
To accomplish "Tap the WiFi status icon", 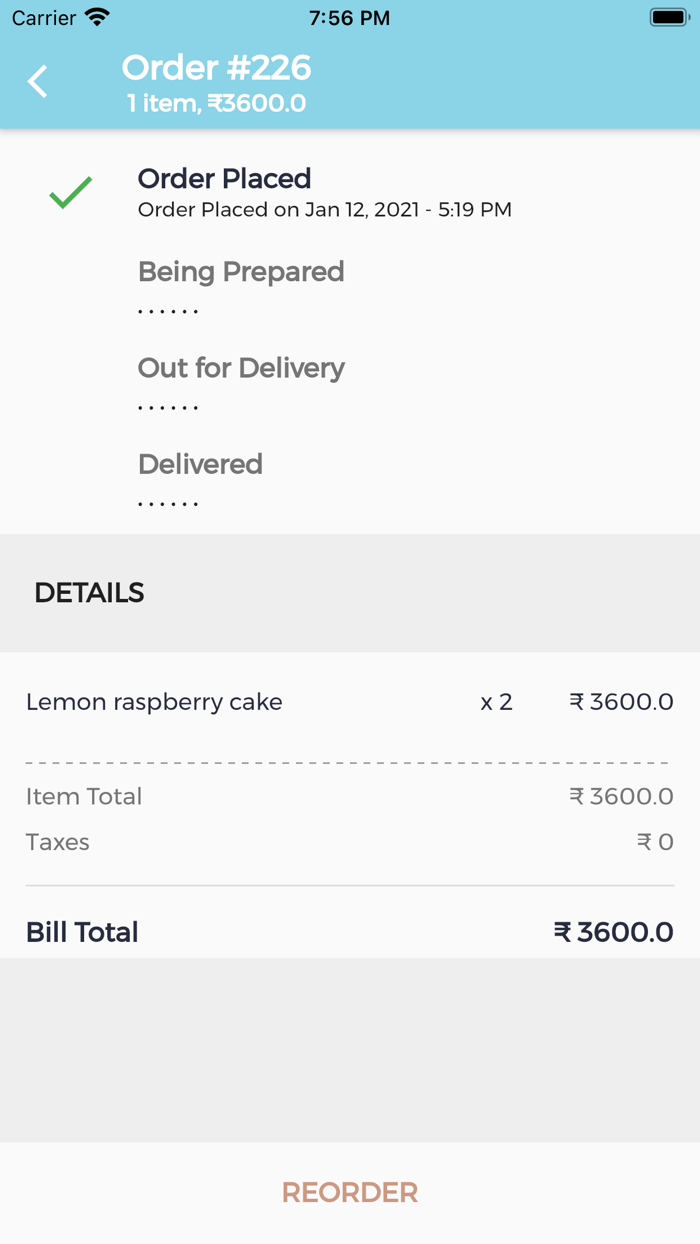I will [97, 18].
